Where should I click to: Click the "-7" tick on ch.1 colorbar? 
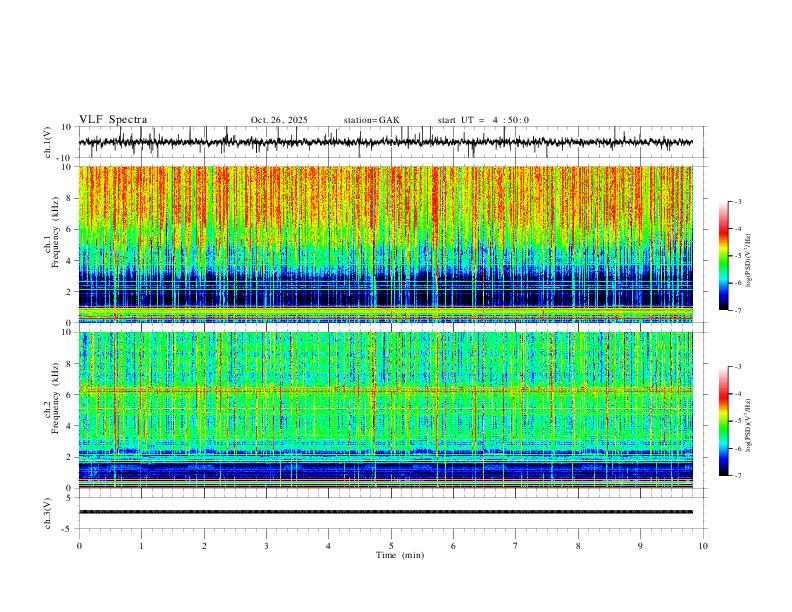coord(737,311)
